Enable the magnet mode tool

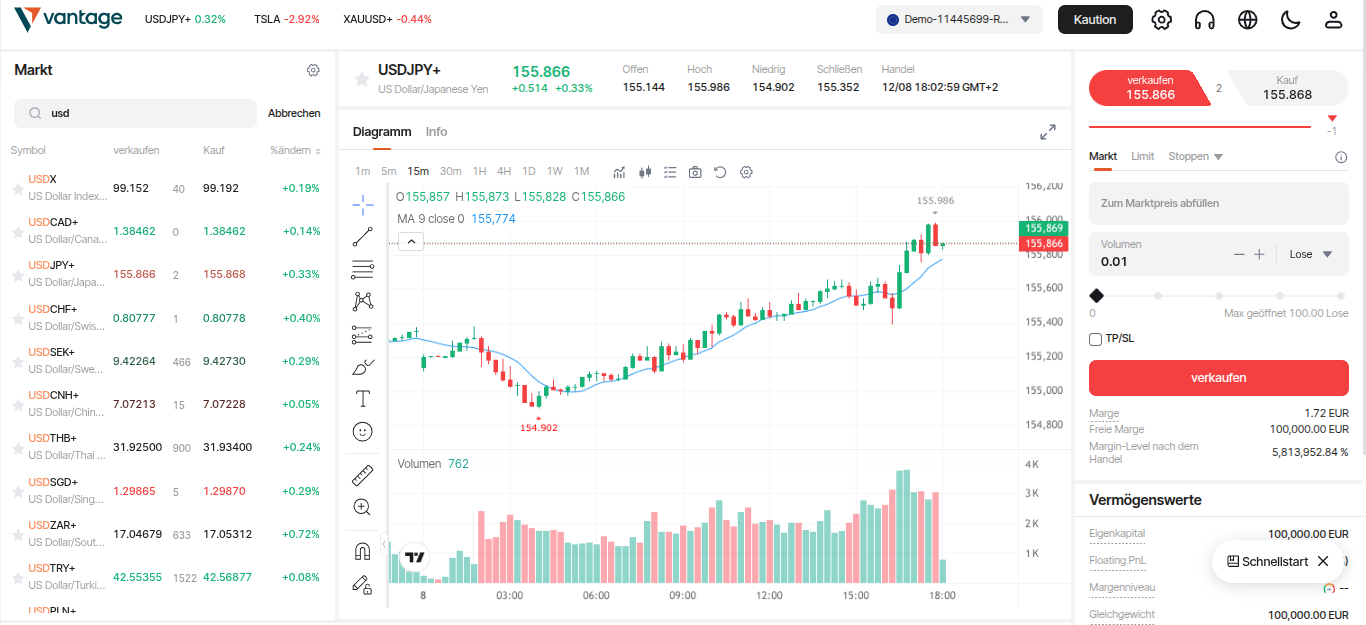point(362,549)
